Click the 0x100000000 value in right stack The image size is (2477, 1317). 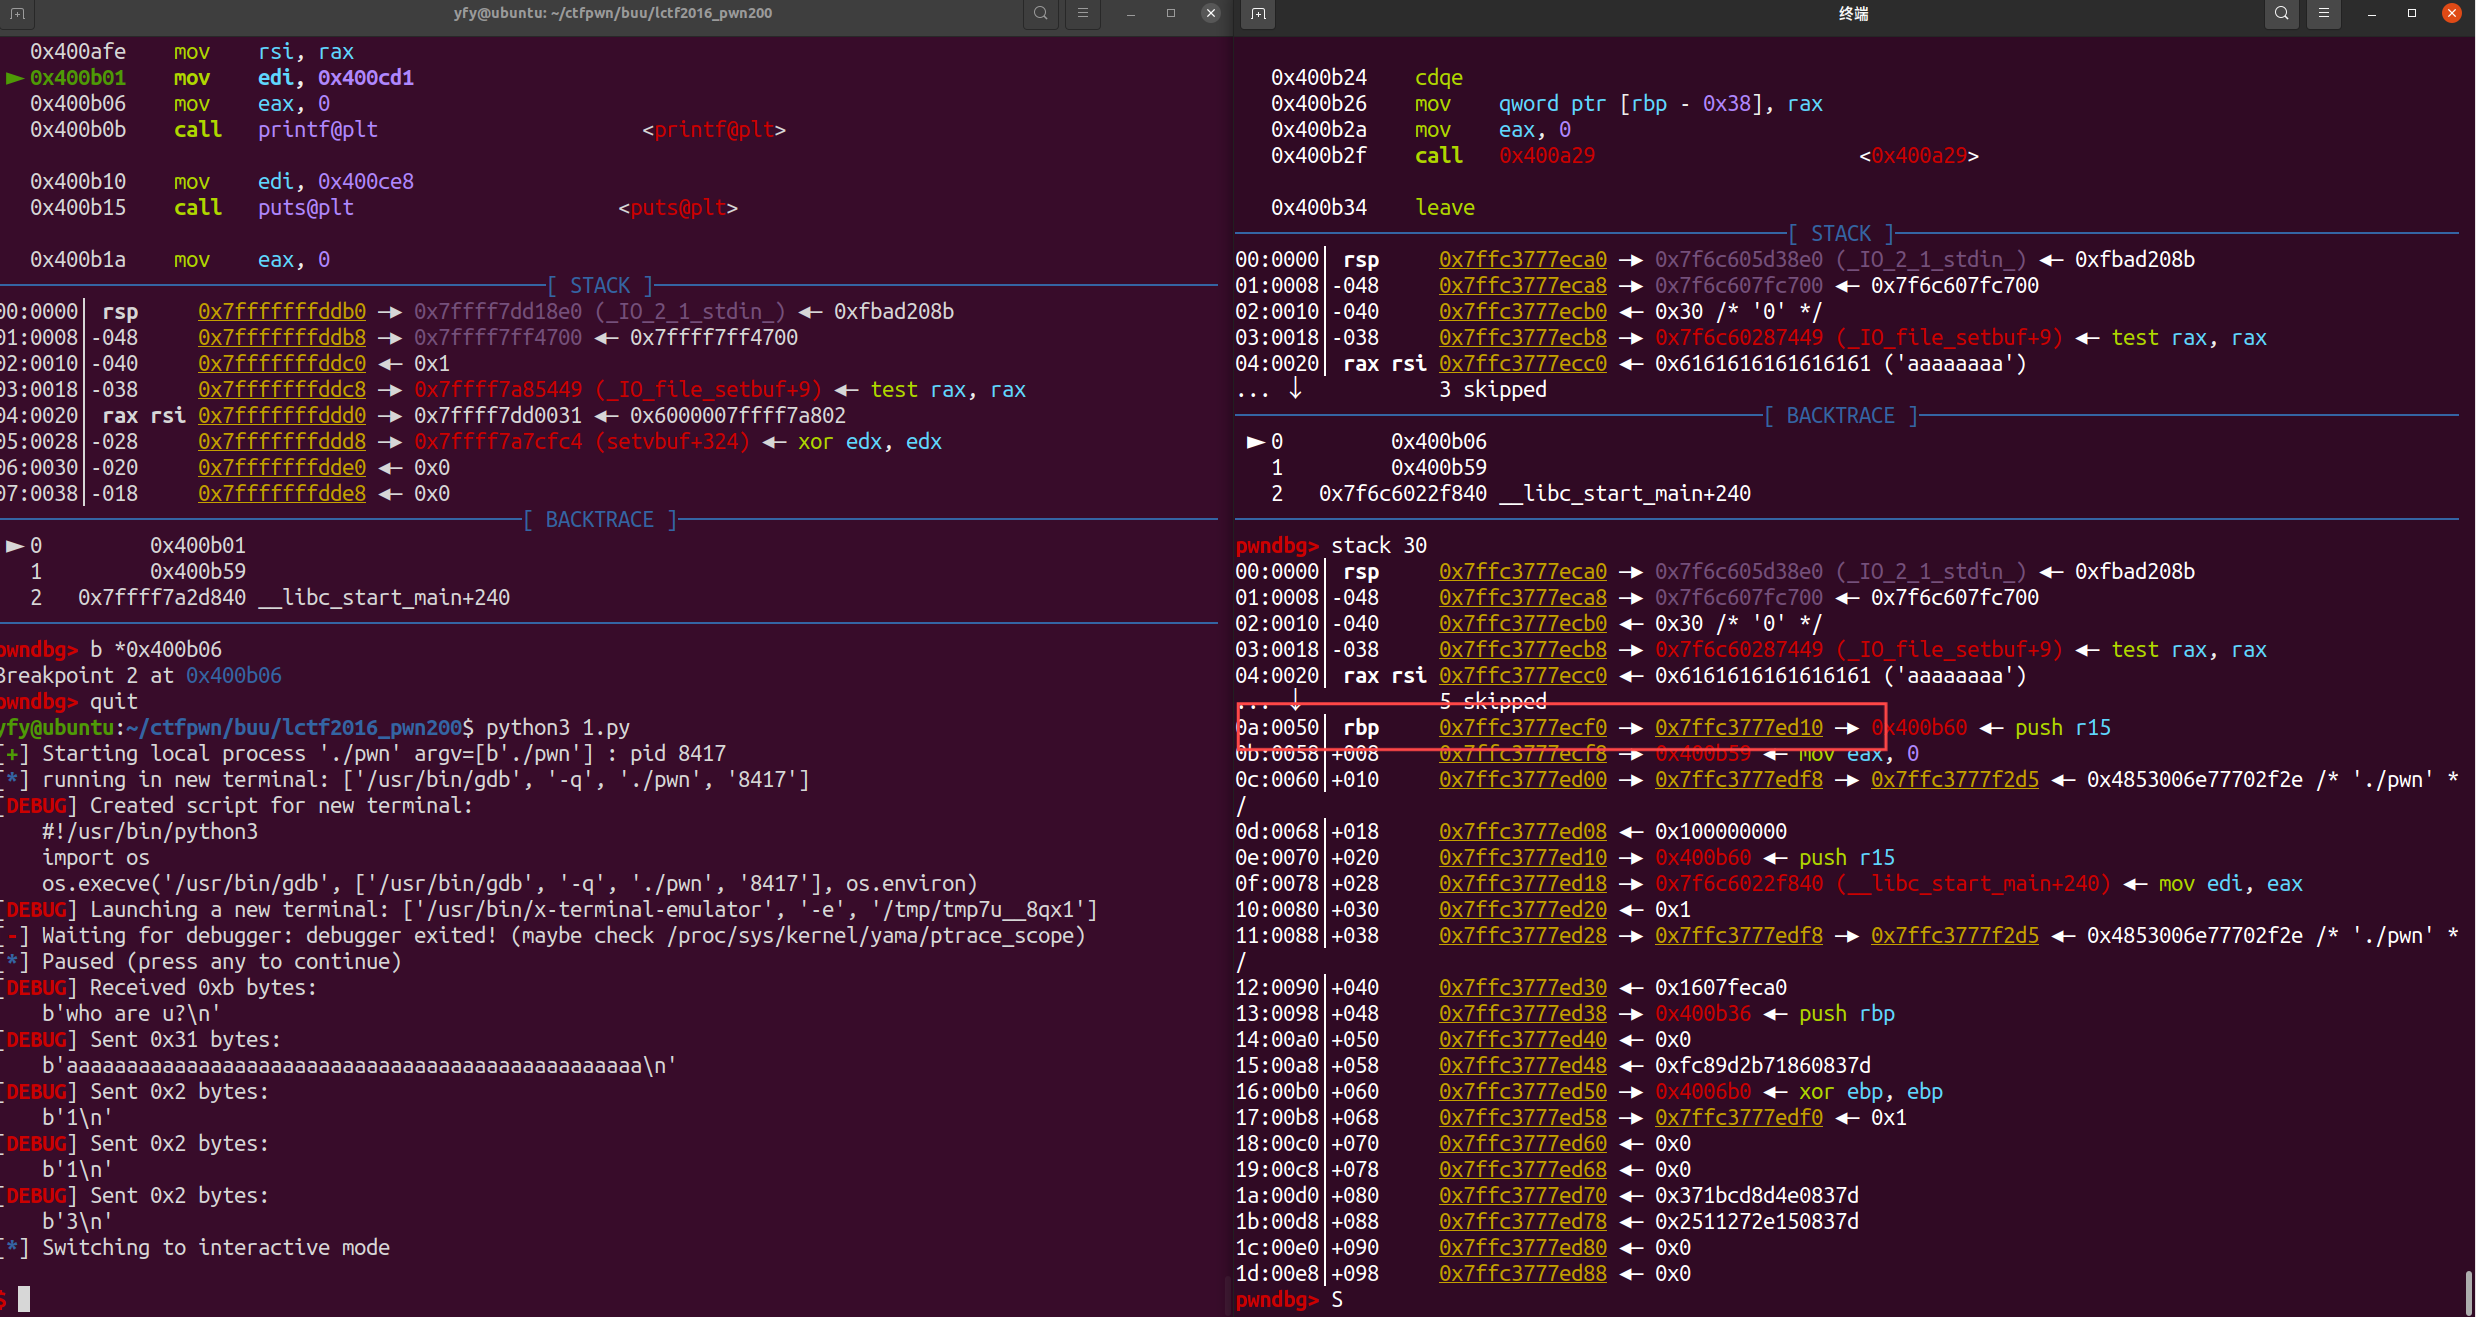[1721, 832]
